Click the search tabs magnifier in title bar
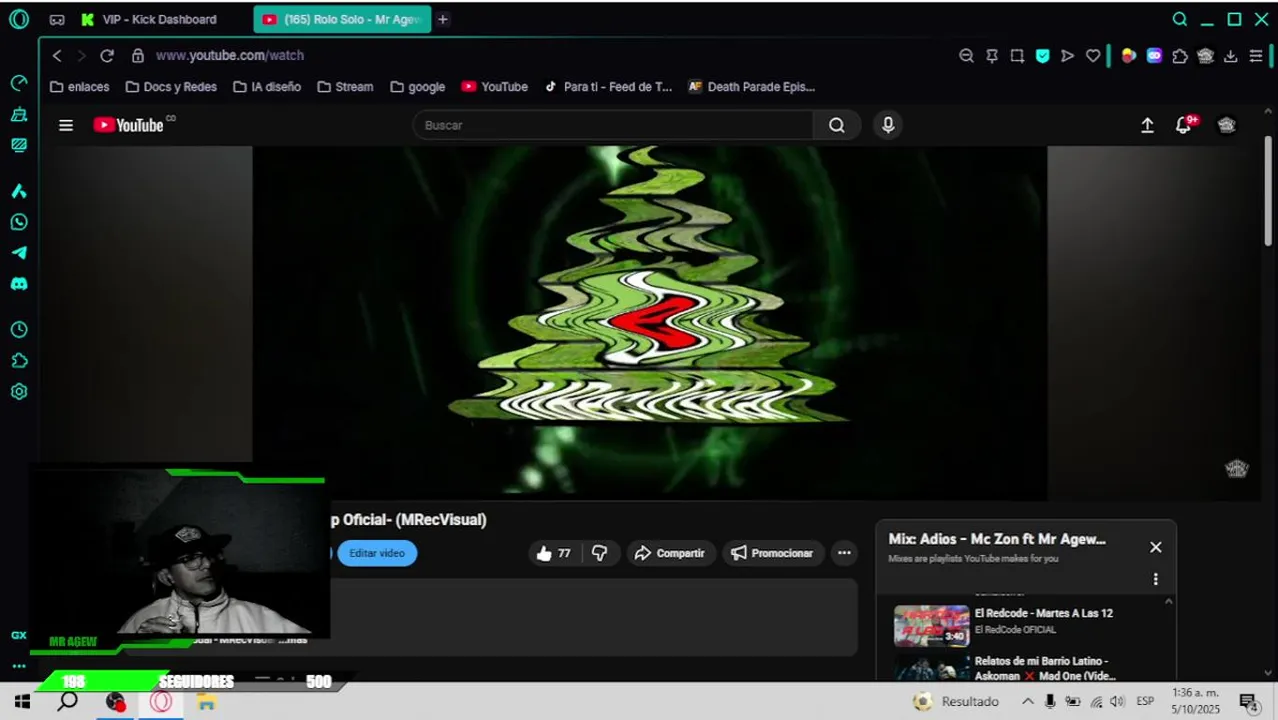The image size is (1278, 720). (x=1180, y=19)
